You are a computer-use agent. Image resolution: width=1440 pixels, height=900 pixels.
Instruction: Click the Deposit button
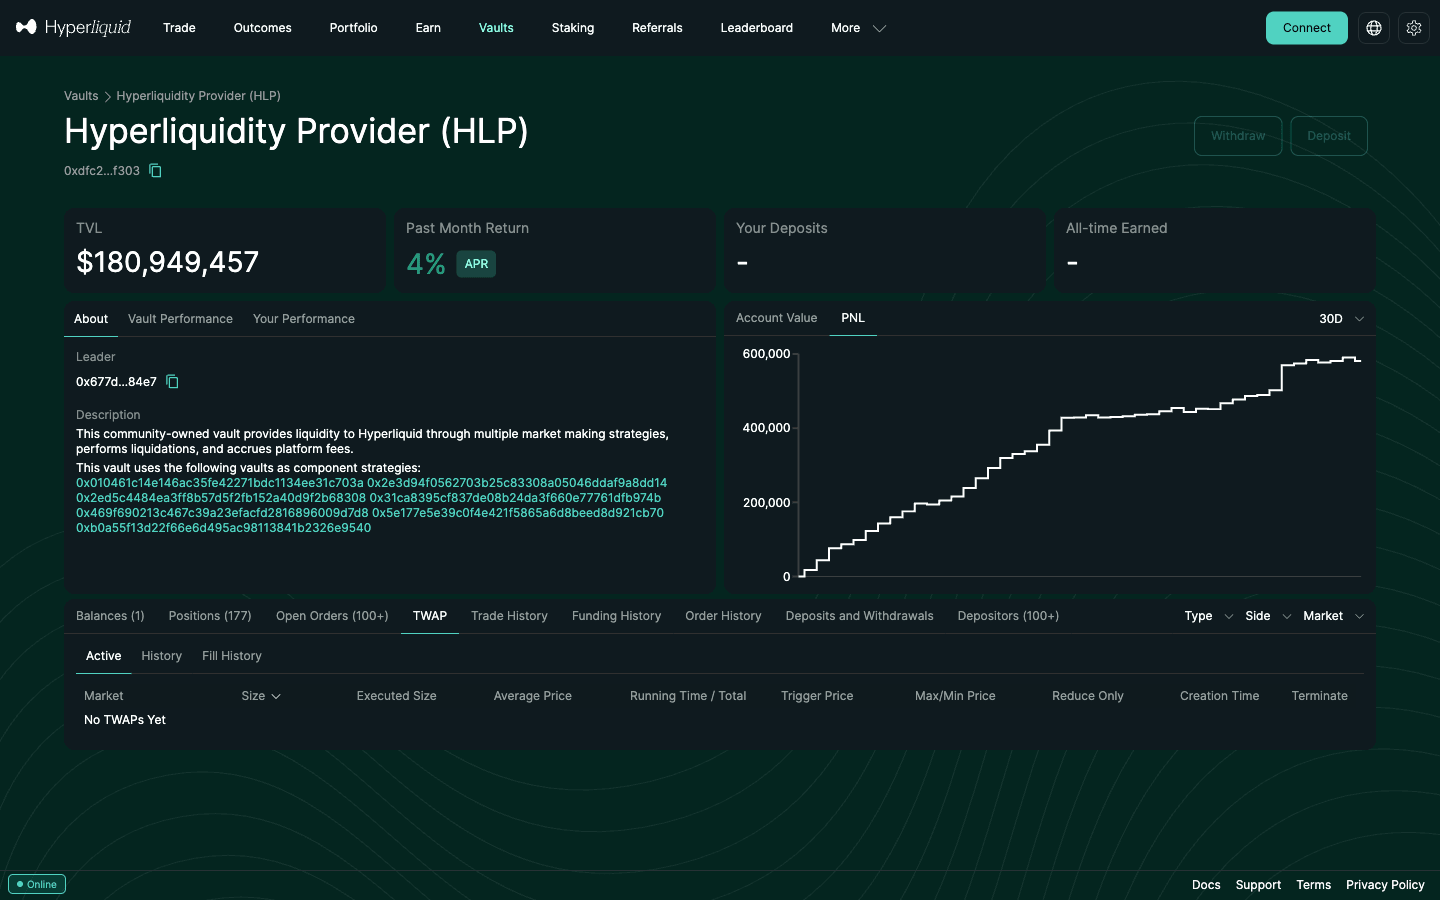click(x=1329, y=136)
